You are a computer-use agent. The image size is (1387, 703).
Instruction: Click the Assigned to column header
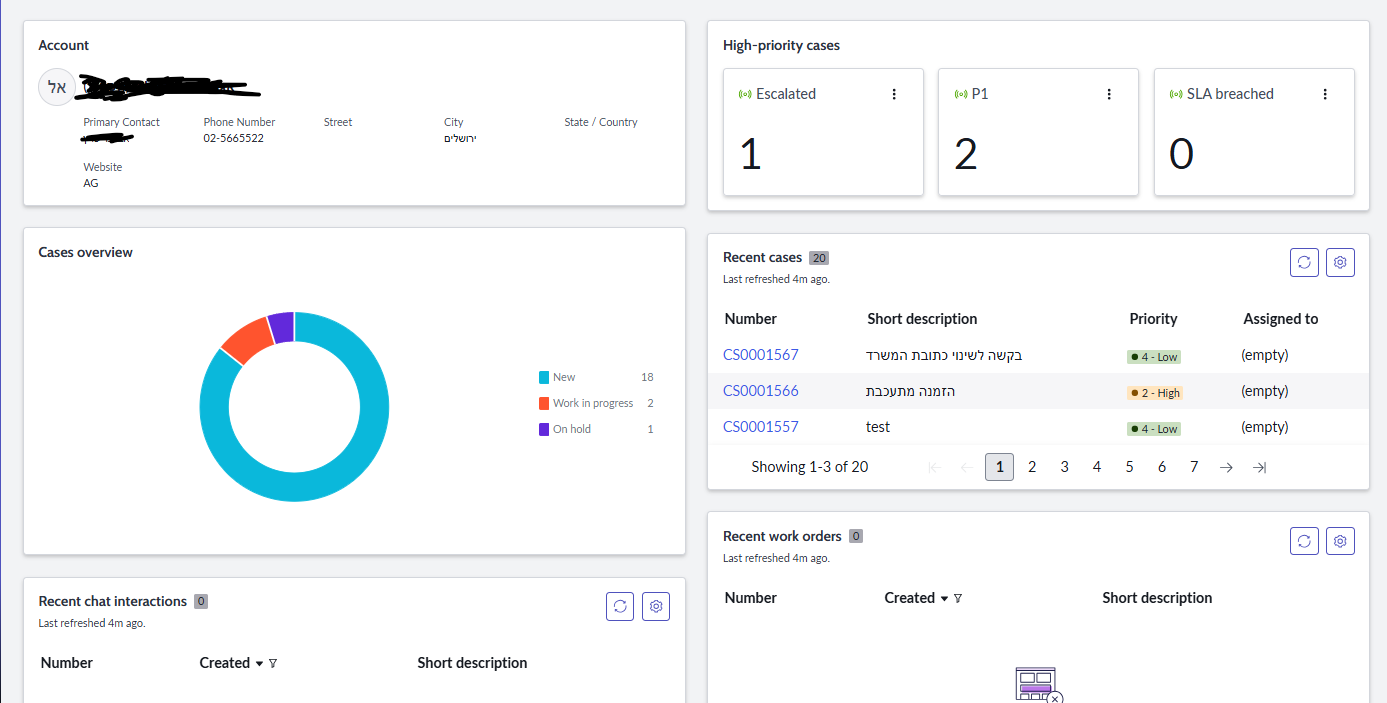pyautogui.click(x=1281, y=319)
